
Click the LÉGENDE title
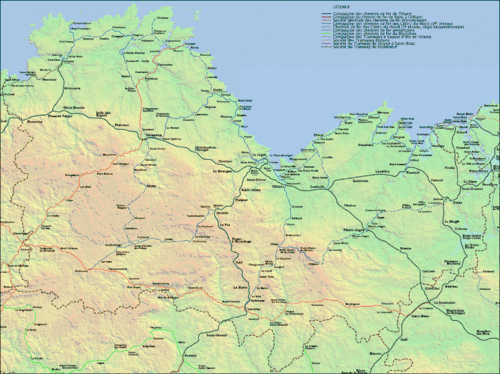(341, 7)
